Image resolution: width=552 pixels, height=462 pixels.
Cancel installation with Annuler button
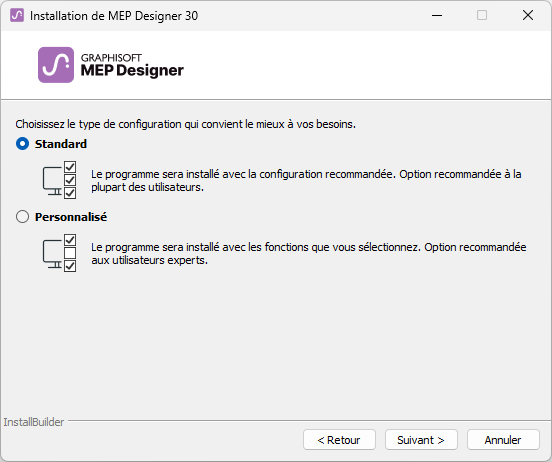point(503,439)
